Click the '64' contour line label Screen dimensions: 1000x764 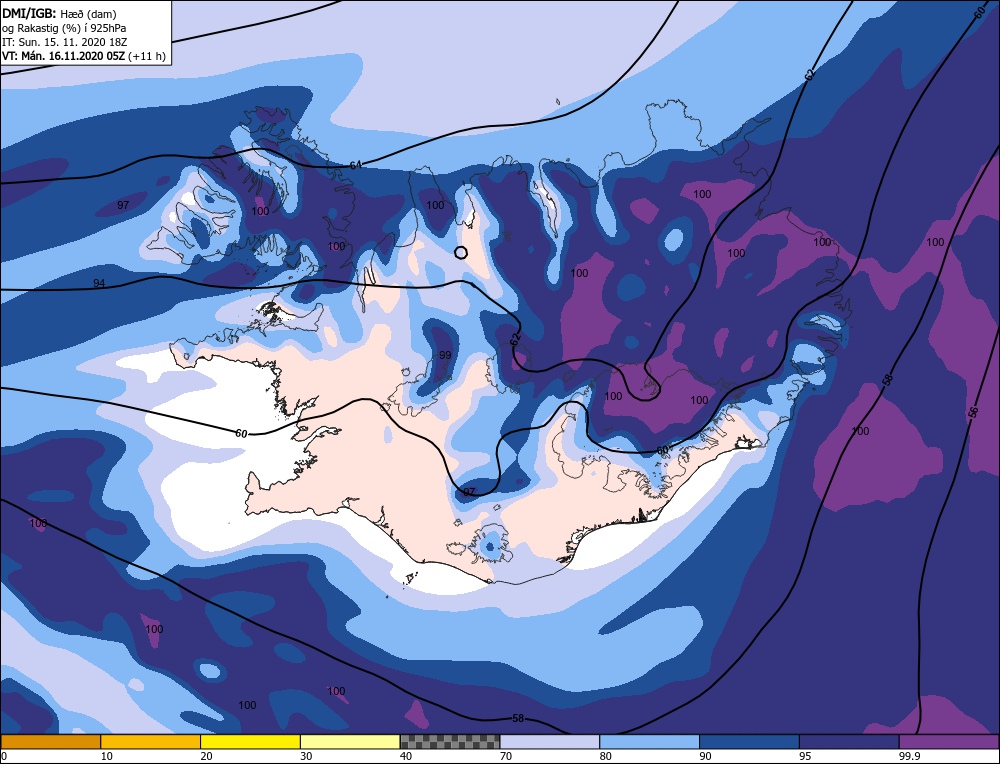(x=355, y=165)
